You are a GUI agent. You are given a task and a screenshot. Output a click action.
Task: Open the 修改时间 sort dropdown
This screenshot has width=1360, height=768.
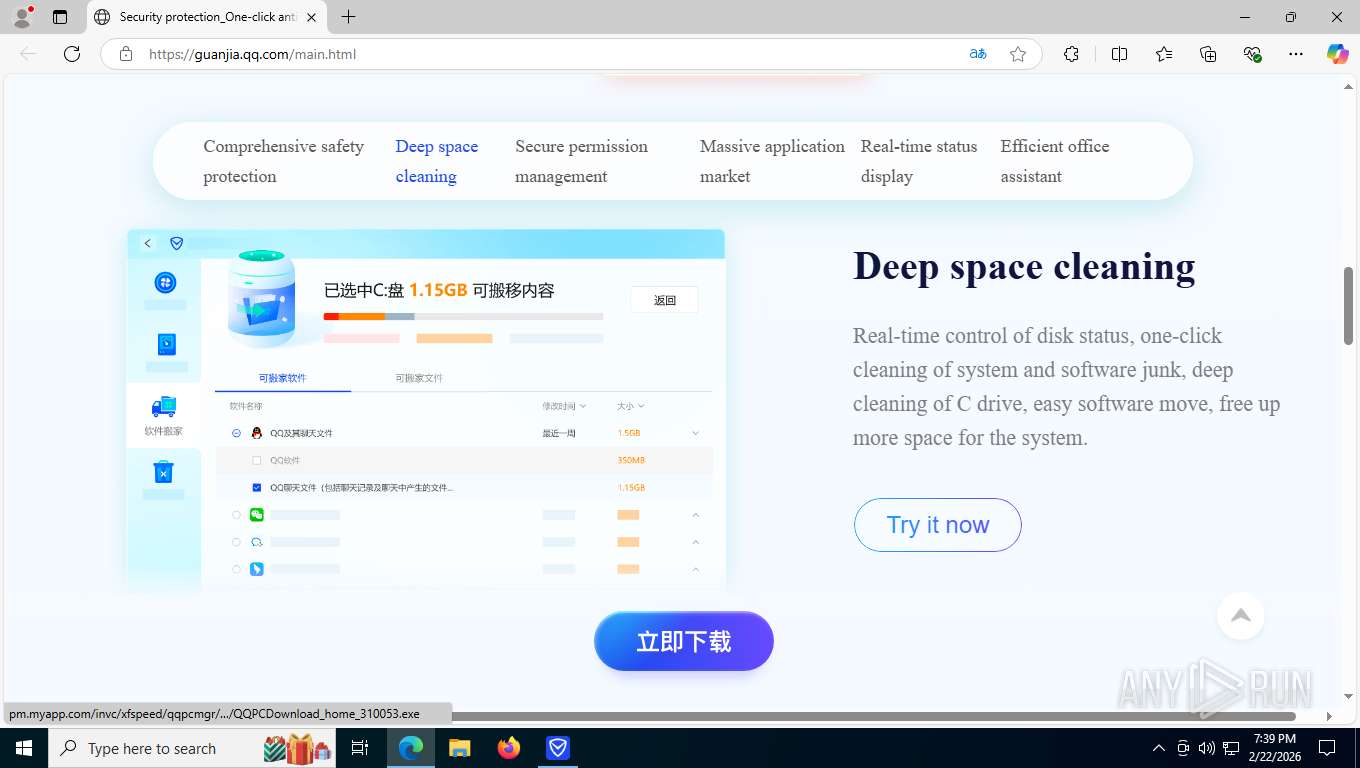(564, 406)
